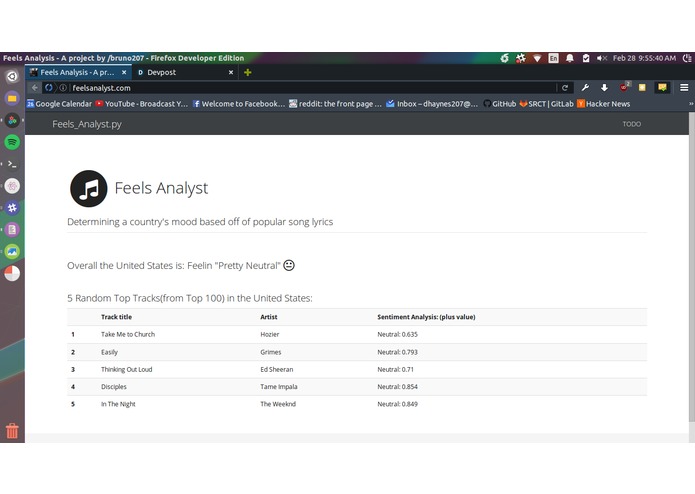
Task: Open the Hacker News bookmark
Action: pos(603,104)
